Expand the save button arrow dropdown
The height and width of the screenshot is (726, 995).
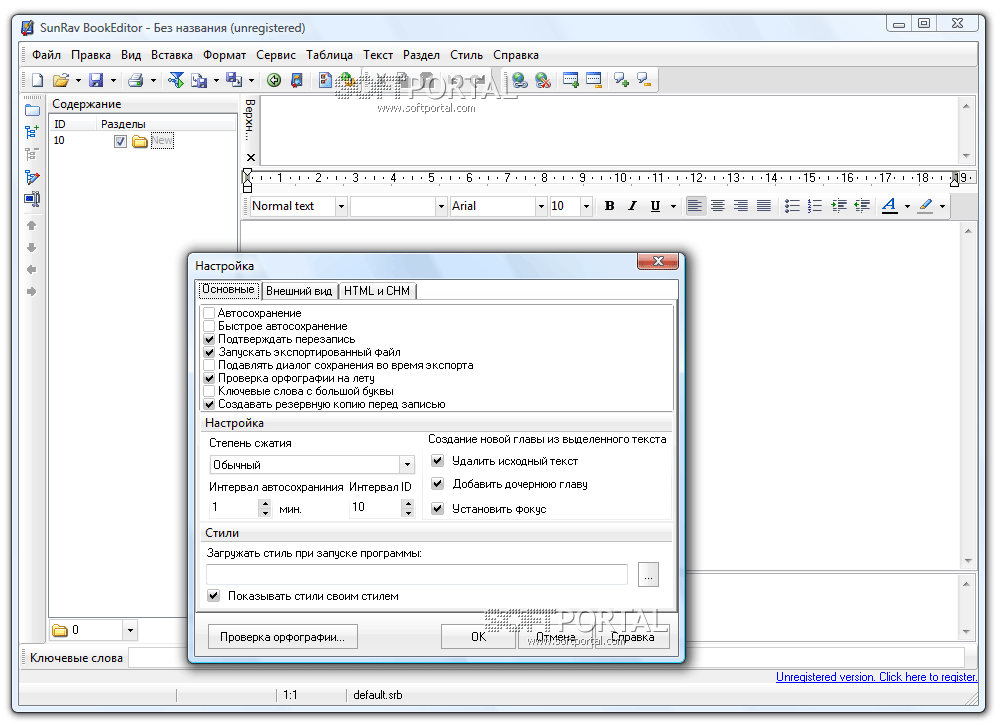point(113,80)
